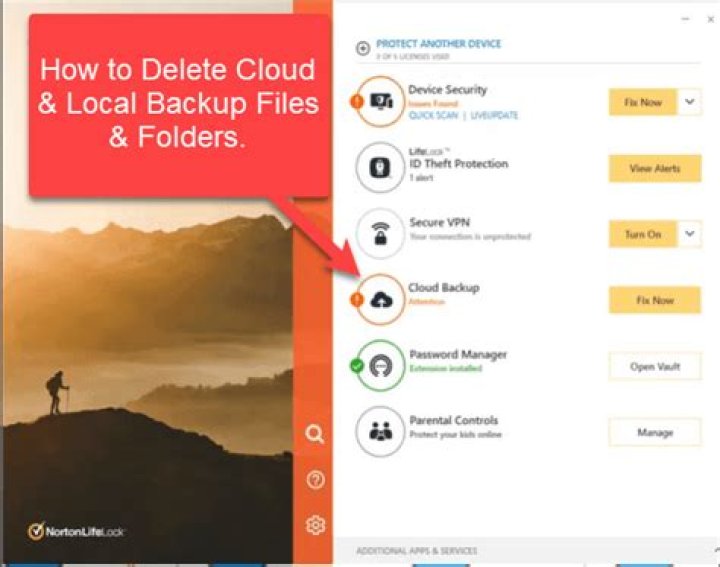Viewport: 720px width, 567px height.
Task: Open the help question mark icon
Action: pos(315,480)
